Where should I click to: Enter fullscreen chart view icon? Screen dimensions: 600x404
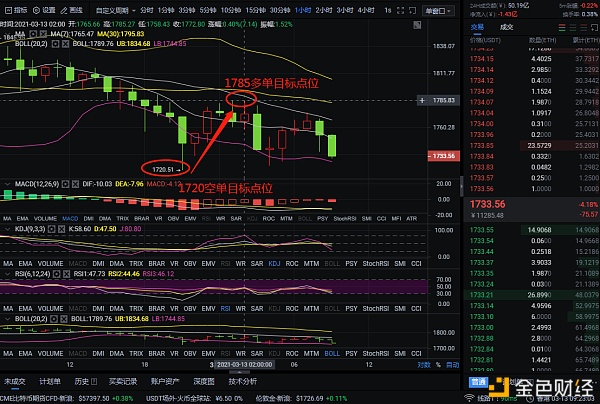tap(400, 10)
